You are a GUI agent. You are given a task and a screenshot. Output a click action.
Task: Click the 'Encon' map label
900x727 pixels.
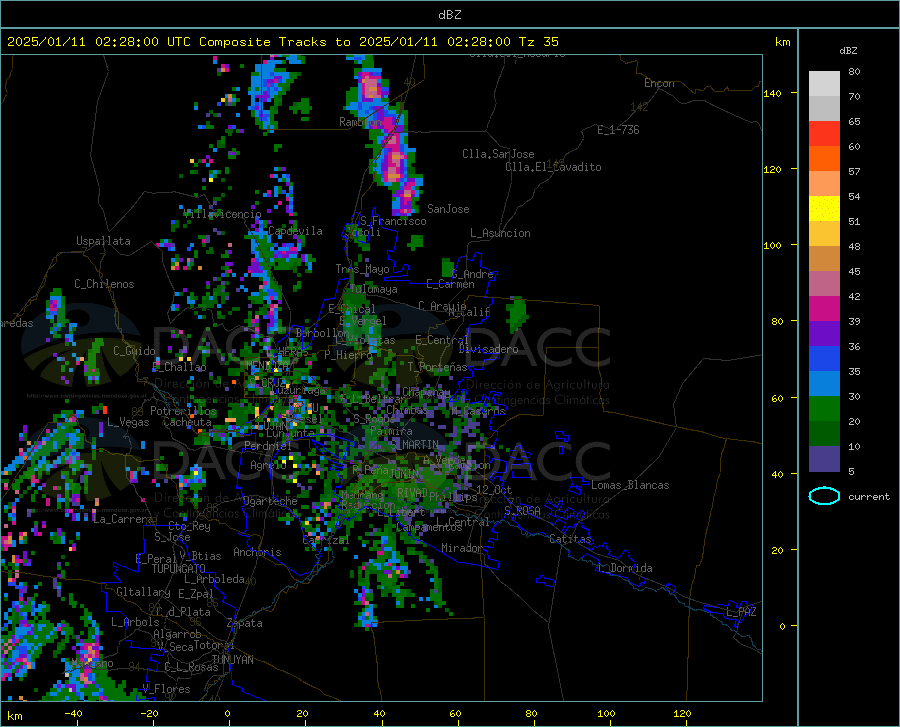pos(659,83)
